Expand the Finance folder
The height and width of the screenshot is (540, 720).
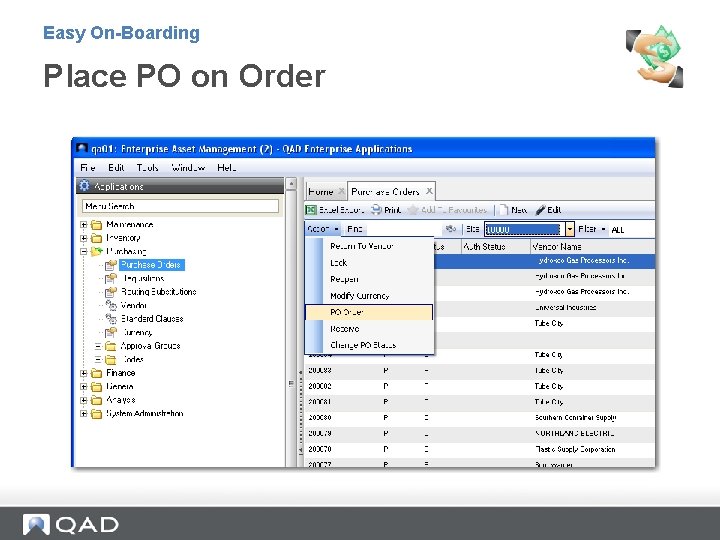(84, 373)
